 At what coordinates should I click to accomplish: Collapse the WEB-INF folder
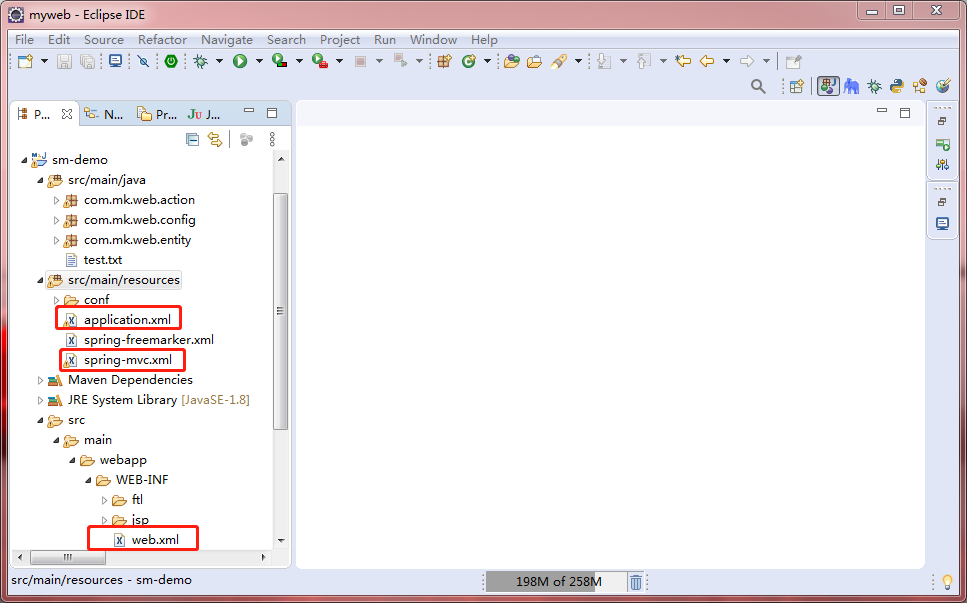tap(88, 480)
